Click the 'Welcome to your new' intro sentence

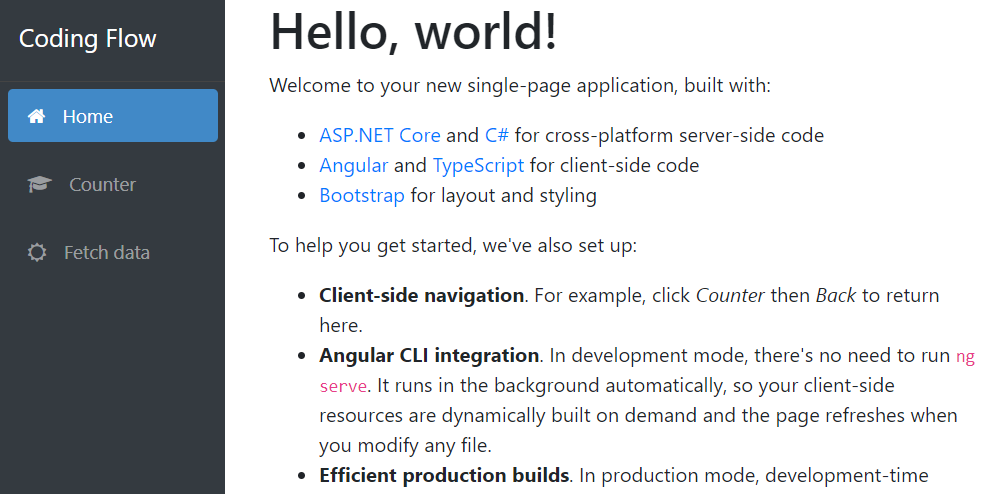pyautogui.click(x=520, y=85)
